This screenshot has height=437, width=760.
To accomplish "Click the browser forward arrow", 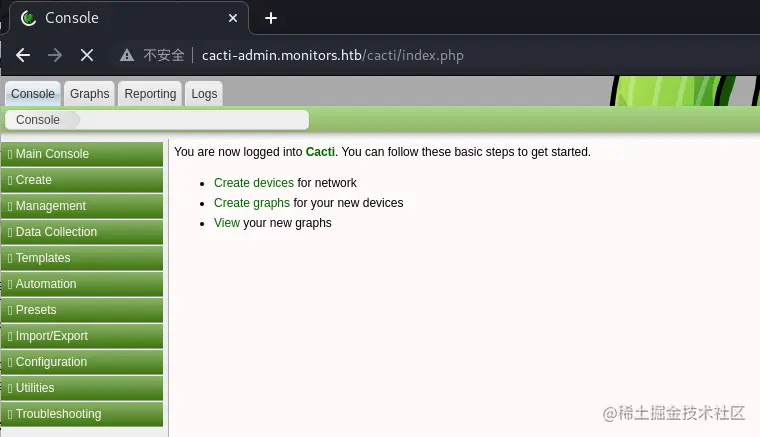I will pos(55,55).
